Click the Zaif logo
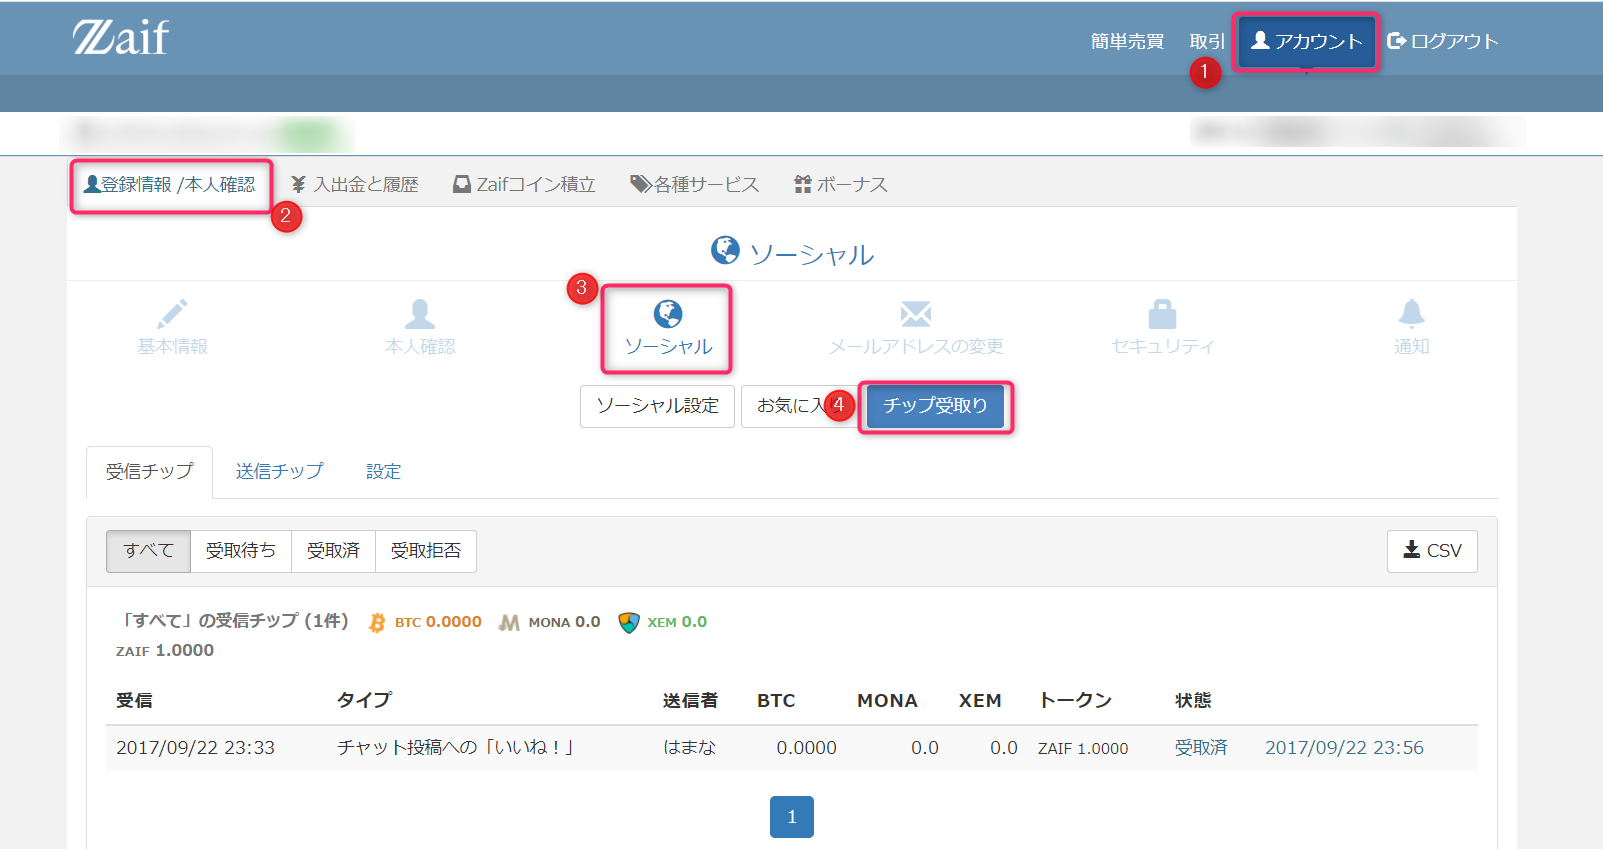Viewport: 1603px width, 849px height. point(121,37)
